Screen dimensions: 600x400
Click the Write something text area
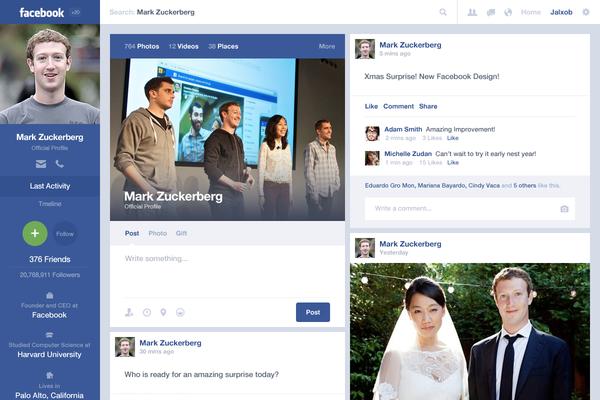pyautogui.click(x=227, y=272)
